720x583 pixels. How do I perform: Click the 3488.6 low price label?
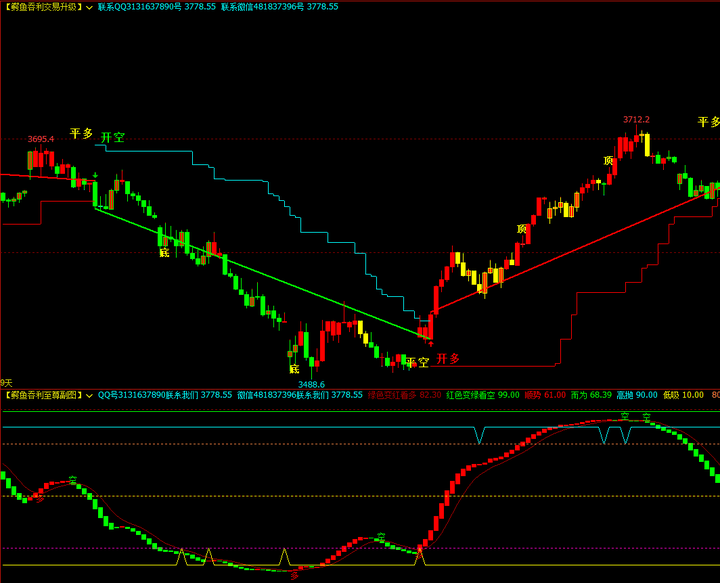tap(311, 384)
